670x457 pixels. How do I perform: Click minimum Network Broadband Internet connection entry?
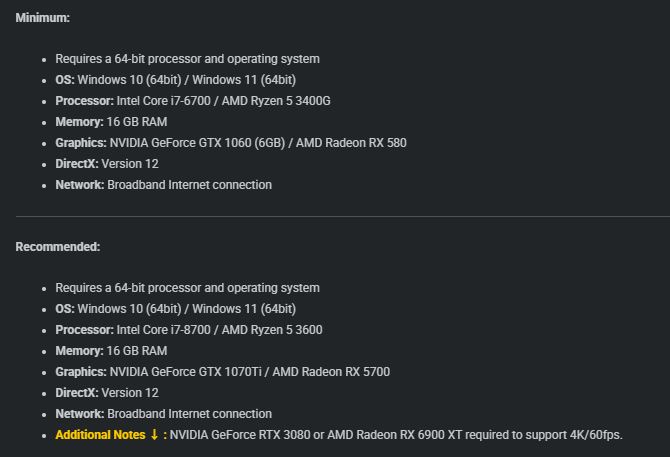click(164, 184)
